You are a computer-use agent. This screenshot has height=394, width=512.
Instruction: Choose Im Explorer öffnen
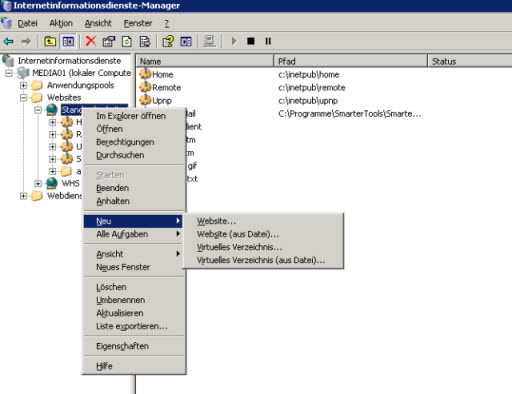133,116
